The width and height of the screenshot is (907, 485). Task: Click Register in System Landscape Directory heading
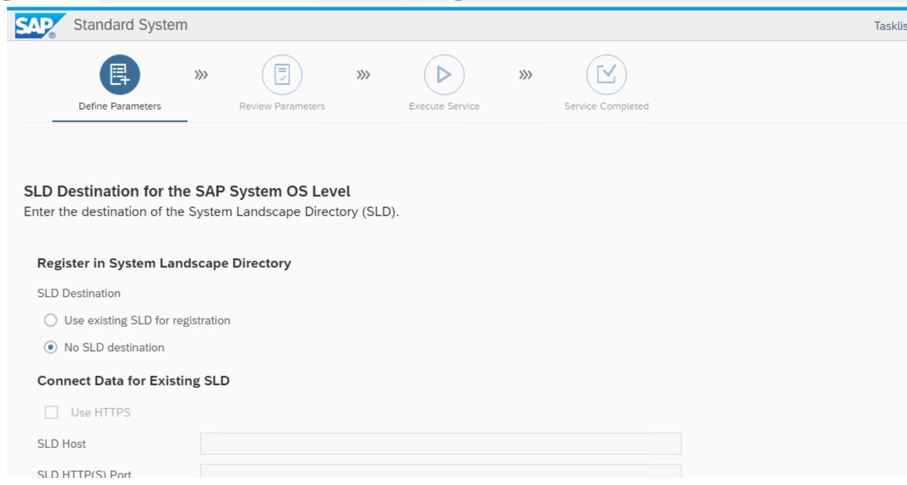tap(164, 263)
